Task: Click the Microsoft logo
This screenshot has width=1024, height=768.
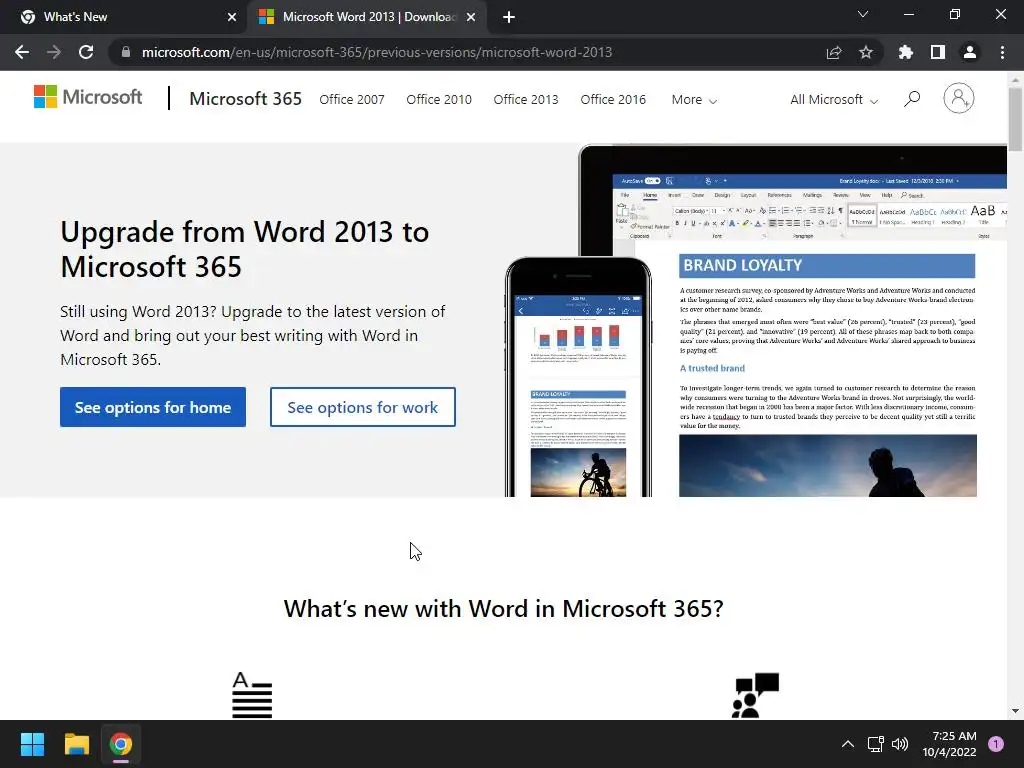Action: [88, 97]
